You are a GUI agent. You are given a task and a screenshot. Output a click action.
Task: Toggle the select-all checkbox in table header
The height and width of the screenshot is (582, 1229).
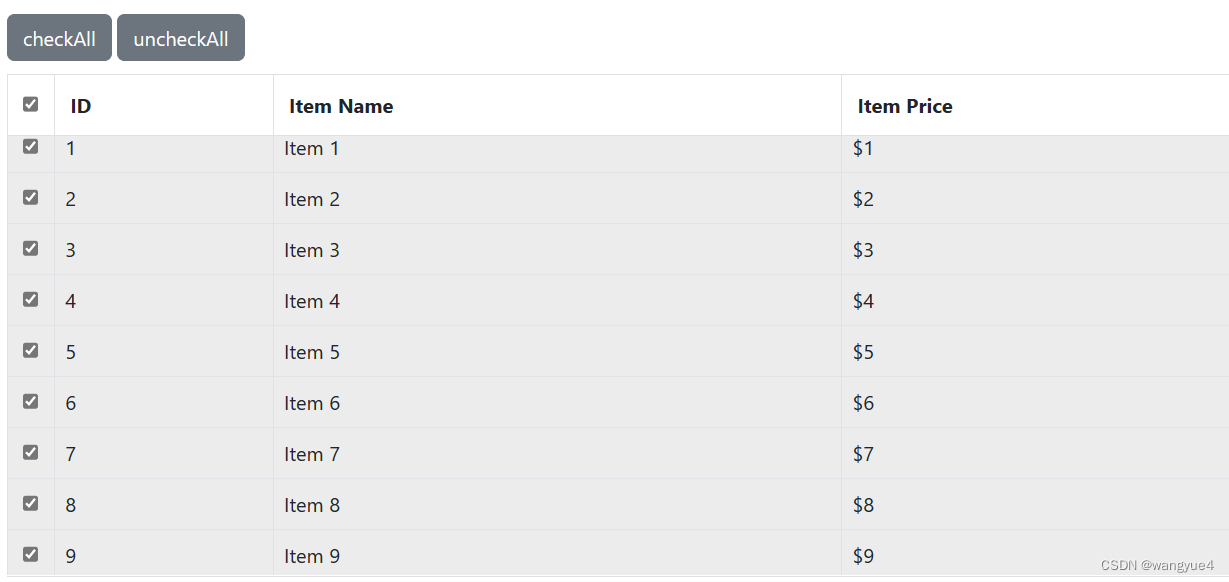(x=30, y=103)
